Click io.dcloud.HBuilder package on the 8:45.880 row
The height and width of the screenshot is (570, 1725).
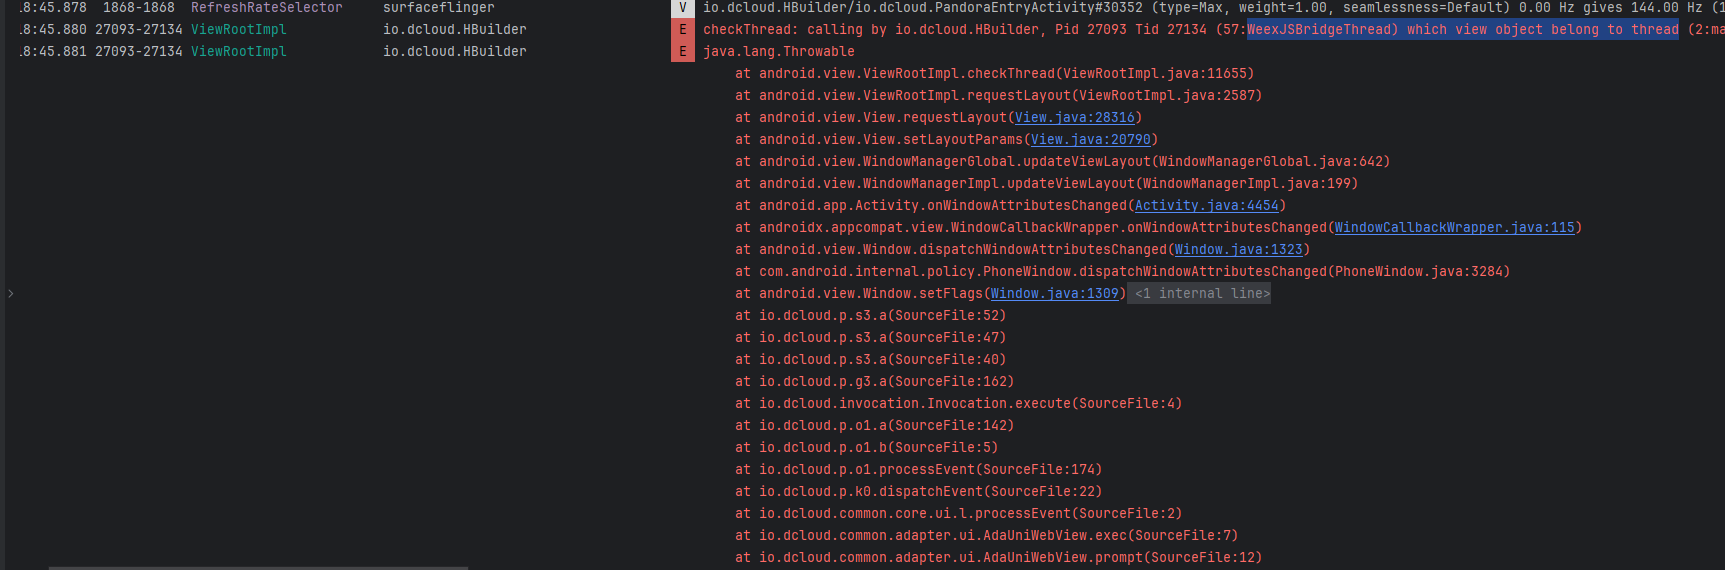pos(455,30)
